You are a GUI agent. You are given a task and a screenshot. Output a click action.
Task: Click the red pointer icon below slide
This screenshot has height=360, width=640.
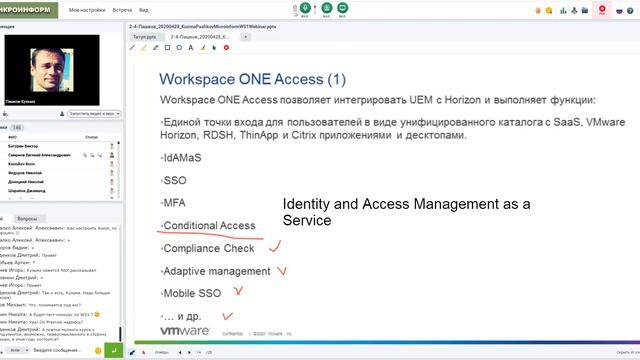pos(144,352)
